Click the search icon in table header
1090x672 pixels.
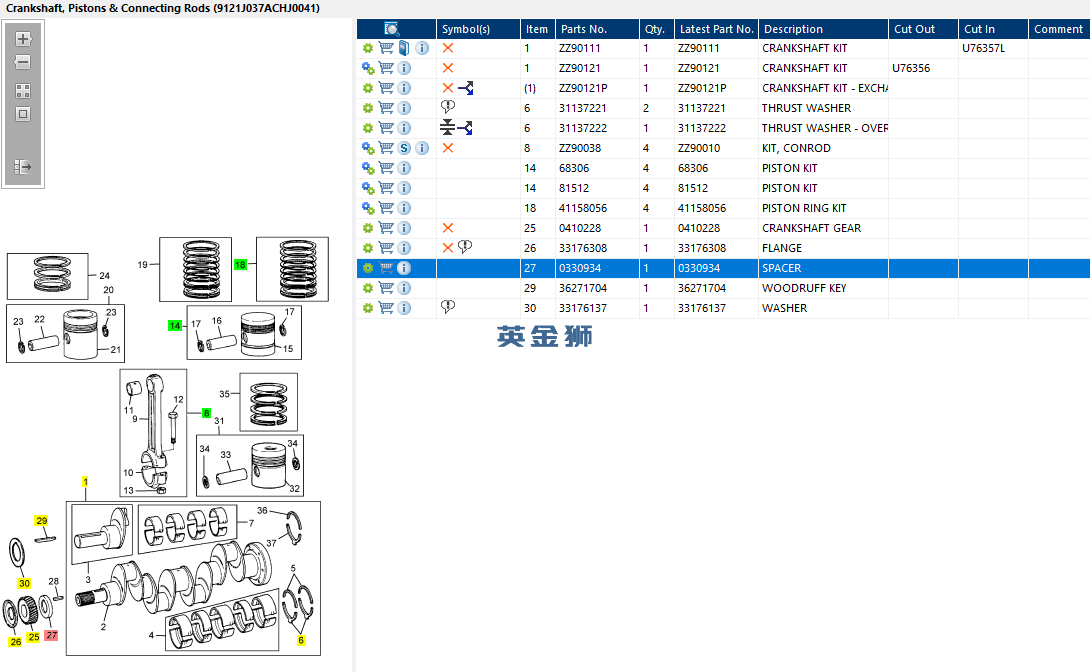392,29
